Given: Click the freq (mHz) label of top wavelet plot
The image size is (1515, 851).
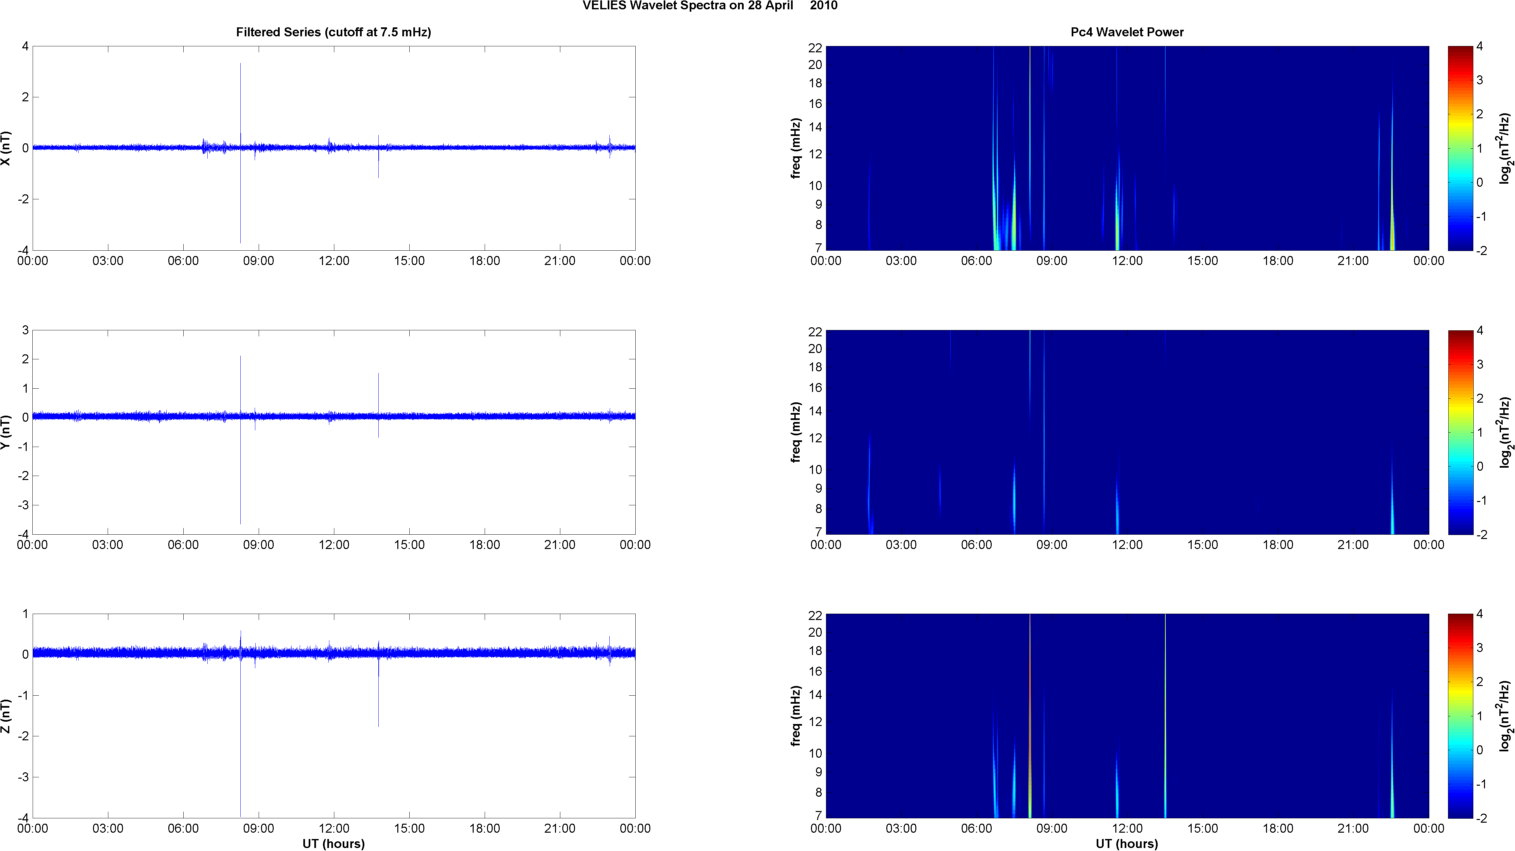Looking at the screenshot, I should pos(796,148).
